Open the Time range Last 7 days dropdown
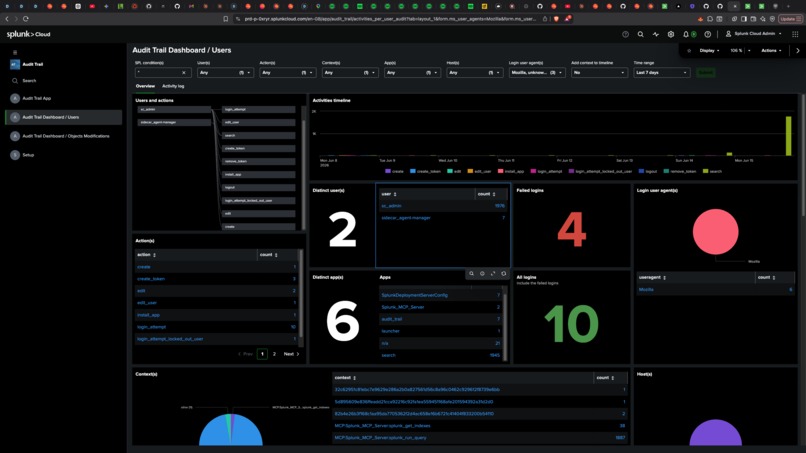The width and height of the screenshot is (806, 453). [662, 73]
